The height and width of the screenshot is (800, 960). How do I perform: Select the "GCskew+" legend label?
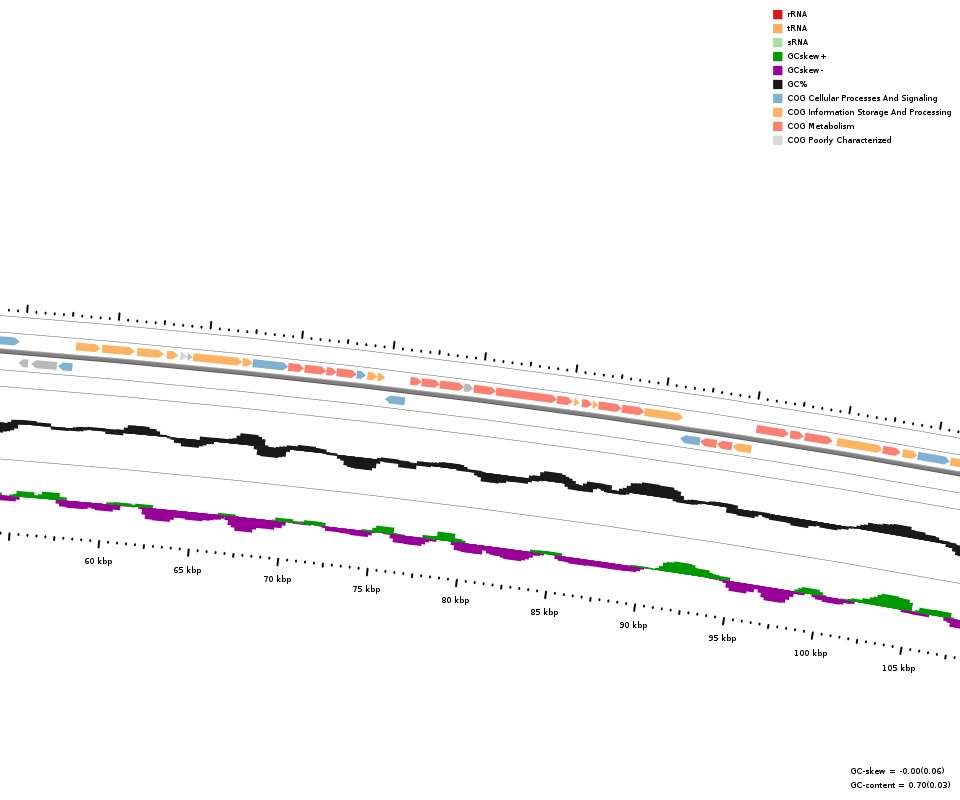(807, 56)
